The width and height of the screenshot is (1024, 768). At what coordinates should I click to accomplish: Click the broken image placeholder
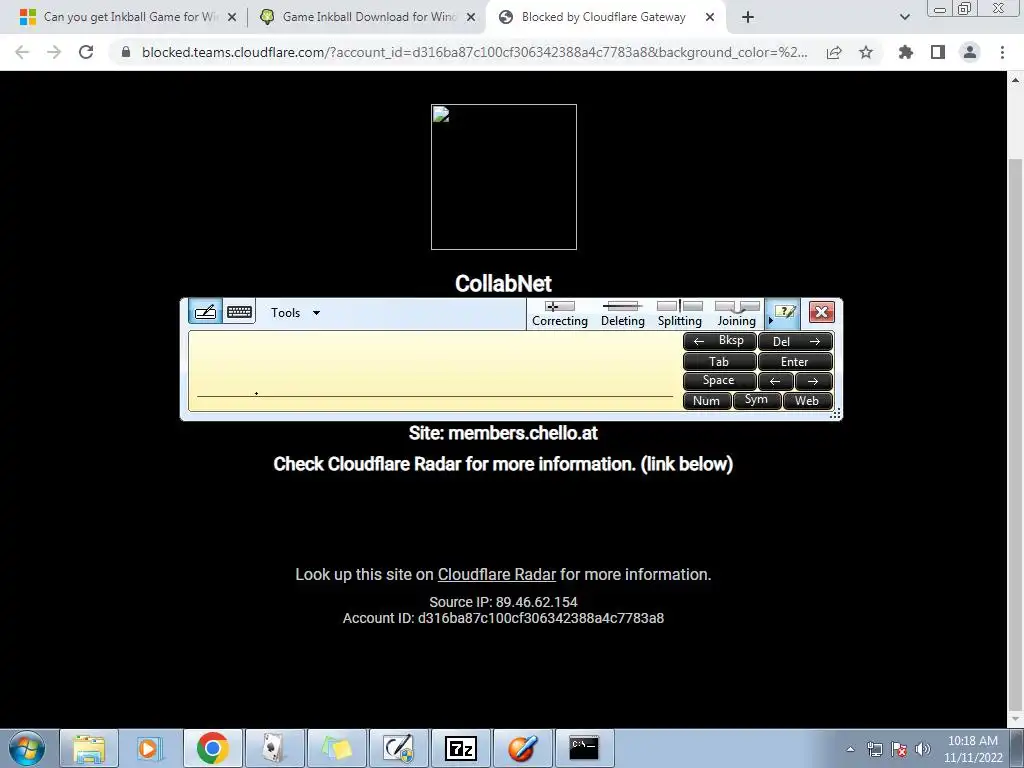[504, 177]
